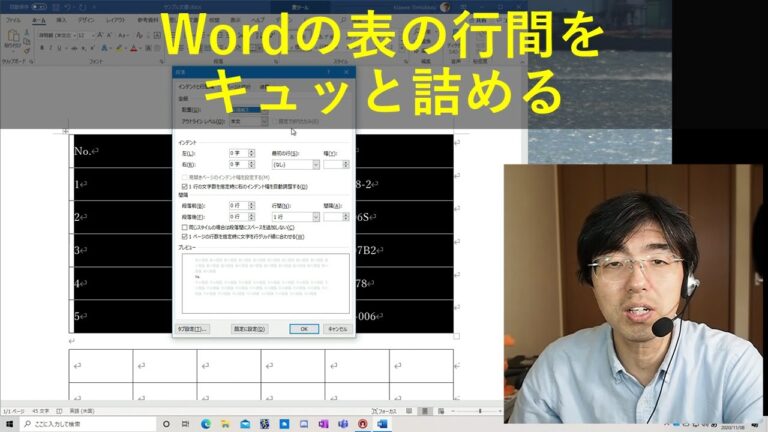Click the line spacing At value field
768x432 pixels.
[333, 216]
